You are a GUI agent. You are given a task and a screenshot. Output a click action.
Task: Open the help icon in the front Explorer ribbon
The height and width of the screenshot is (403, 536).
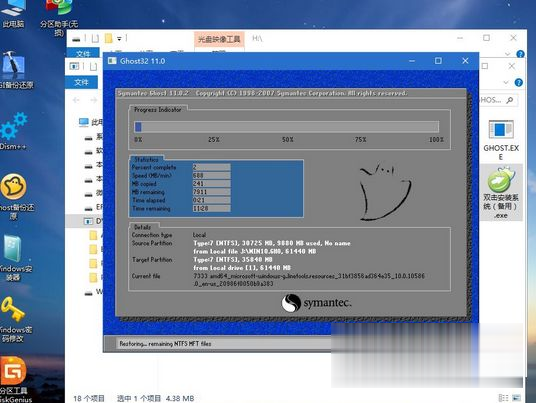coord(519,82)
